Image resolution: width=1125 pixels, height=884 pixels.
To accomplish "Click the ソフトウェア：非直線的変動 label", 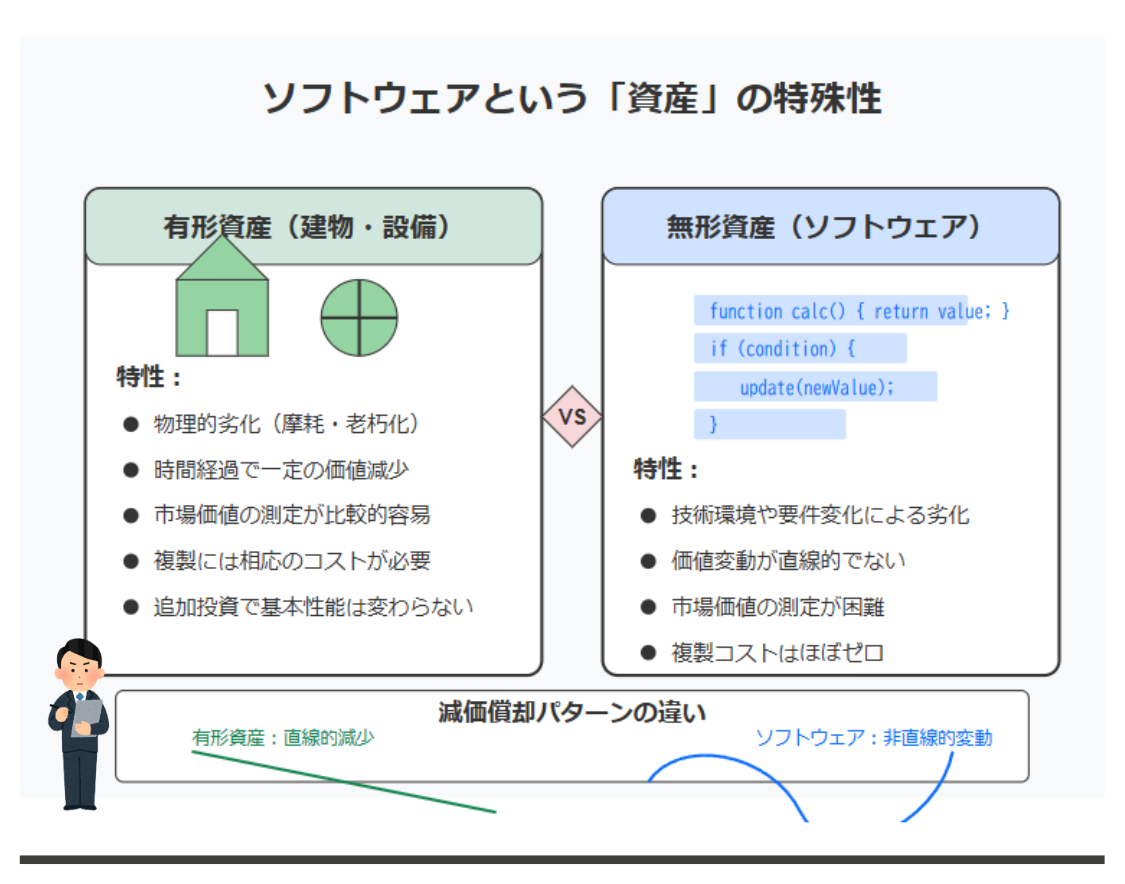I will pos(874,738).
